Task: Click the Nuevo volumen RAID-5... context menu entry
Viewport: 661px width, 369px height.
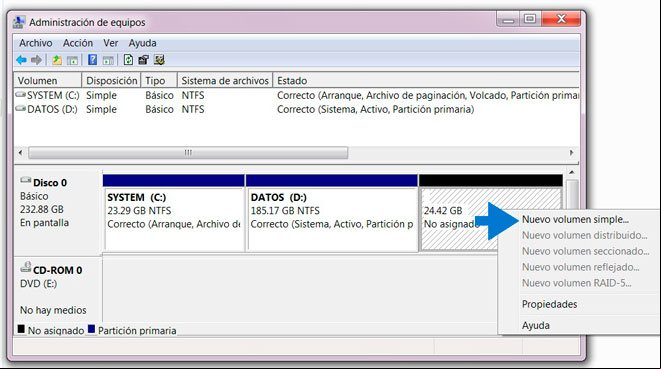Action: (577, 283)
